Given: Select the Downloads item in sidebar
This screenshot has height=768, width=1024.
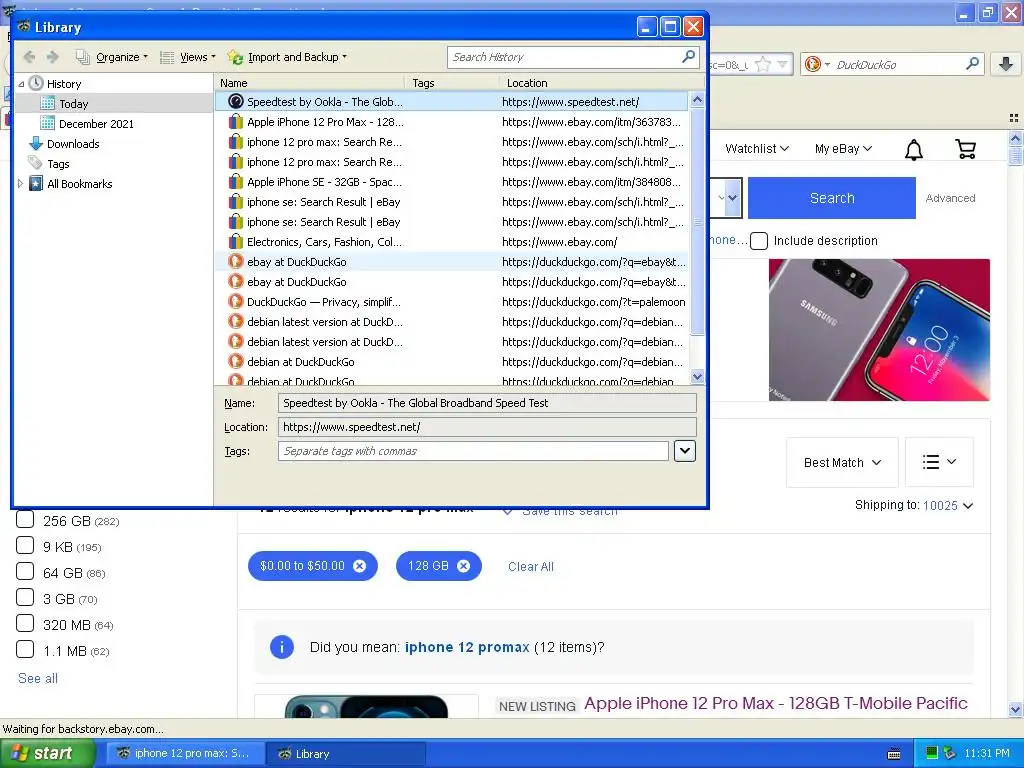Looking at the screenshot, I should pyautogui.click(x=72, y=144).
